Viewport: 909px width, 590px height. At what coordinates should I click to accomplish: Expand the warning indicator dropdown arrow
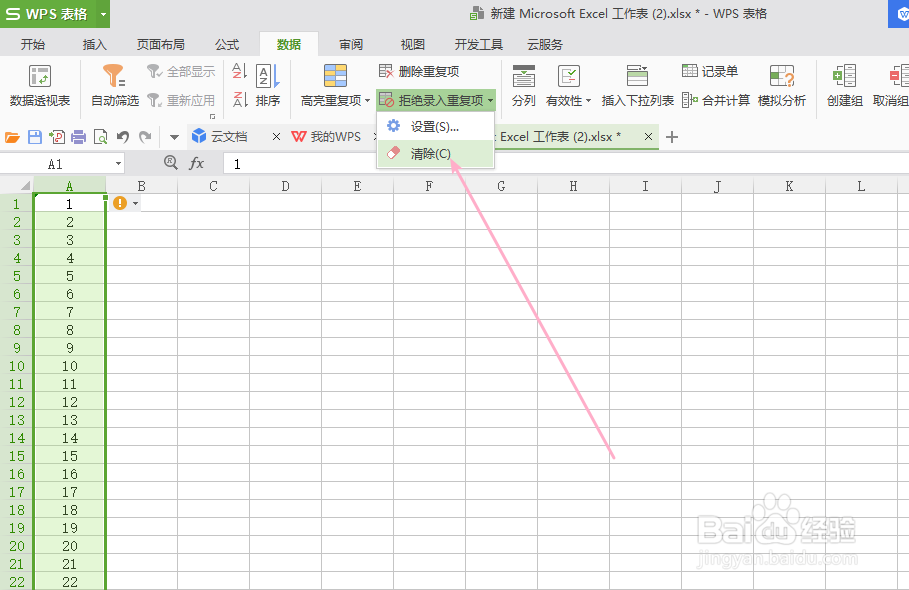pyautogui.click(x=135, y=203)
